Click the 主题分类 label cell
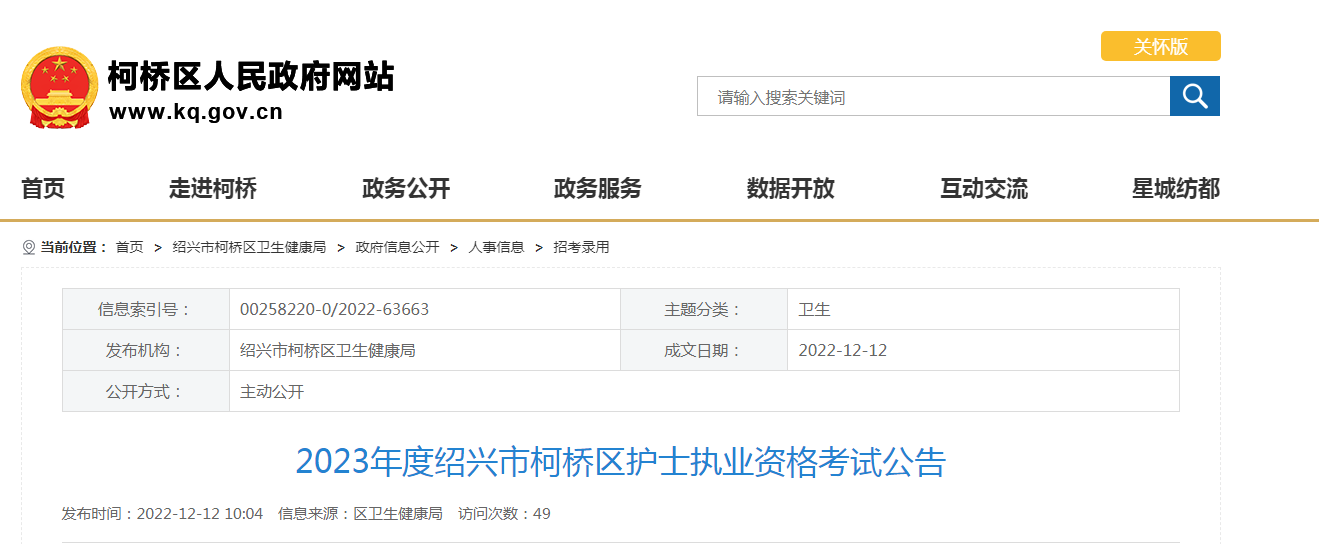Screen dimensions: 1319x544 (x=704, y=310)
